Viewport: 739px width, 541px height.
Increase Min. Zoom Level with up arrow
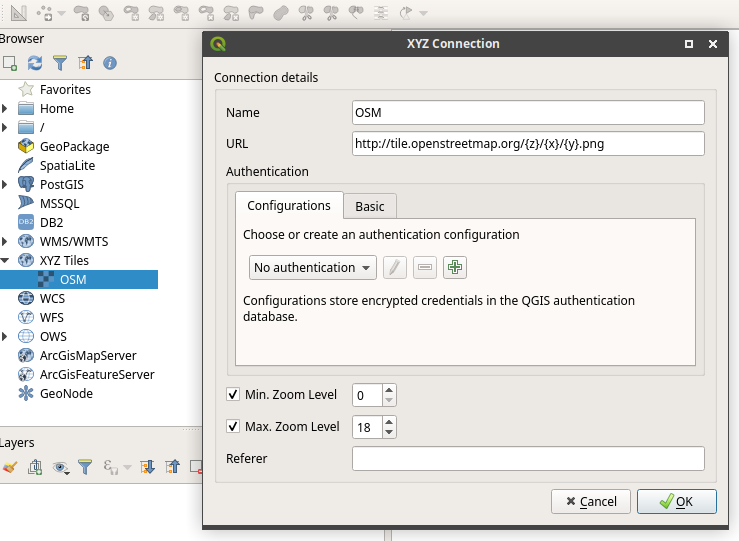pyautogui.click(x=389, y=390)
